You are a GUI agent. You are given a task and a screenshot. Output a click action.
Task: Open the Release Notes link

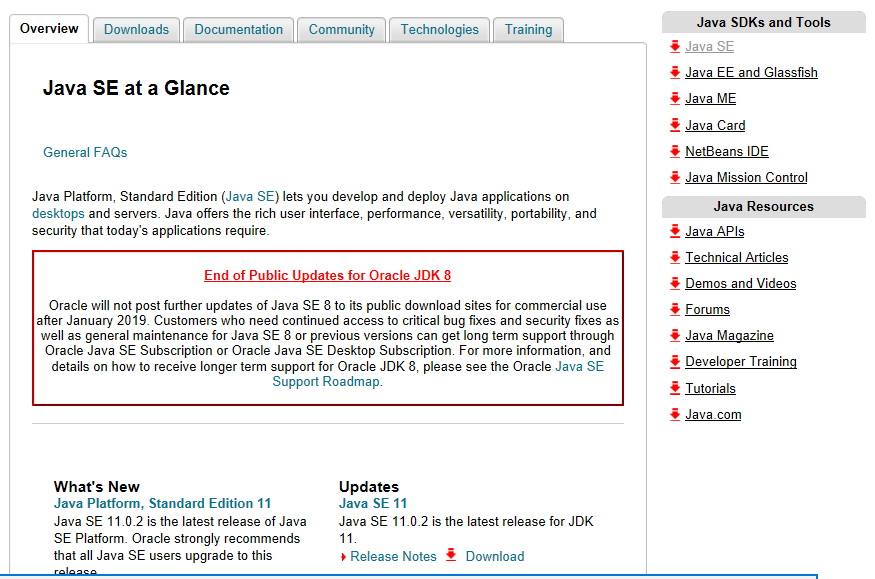click(393, 557)
